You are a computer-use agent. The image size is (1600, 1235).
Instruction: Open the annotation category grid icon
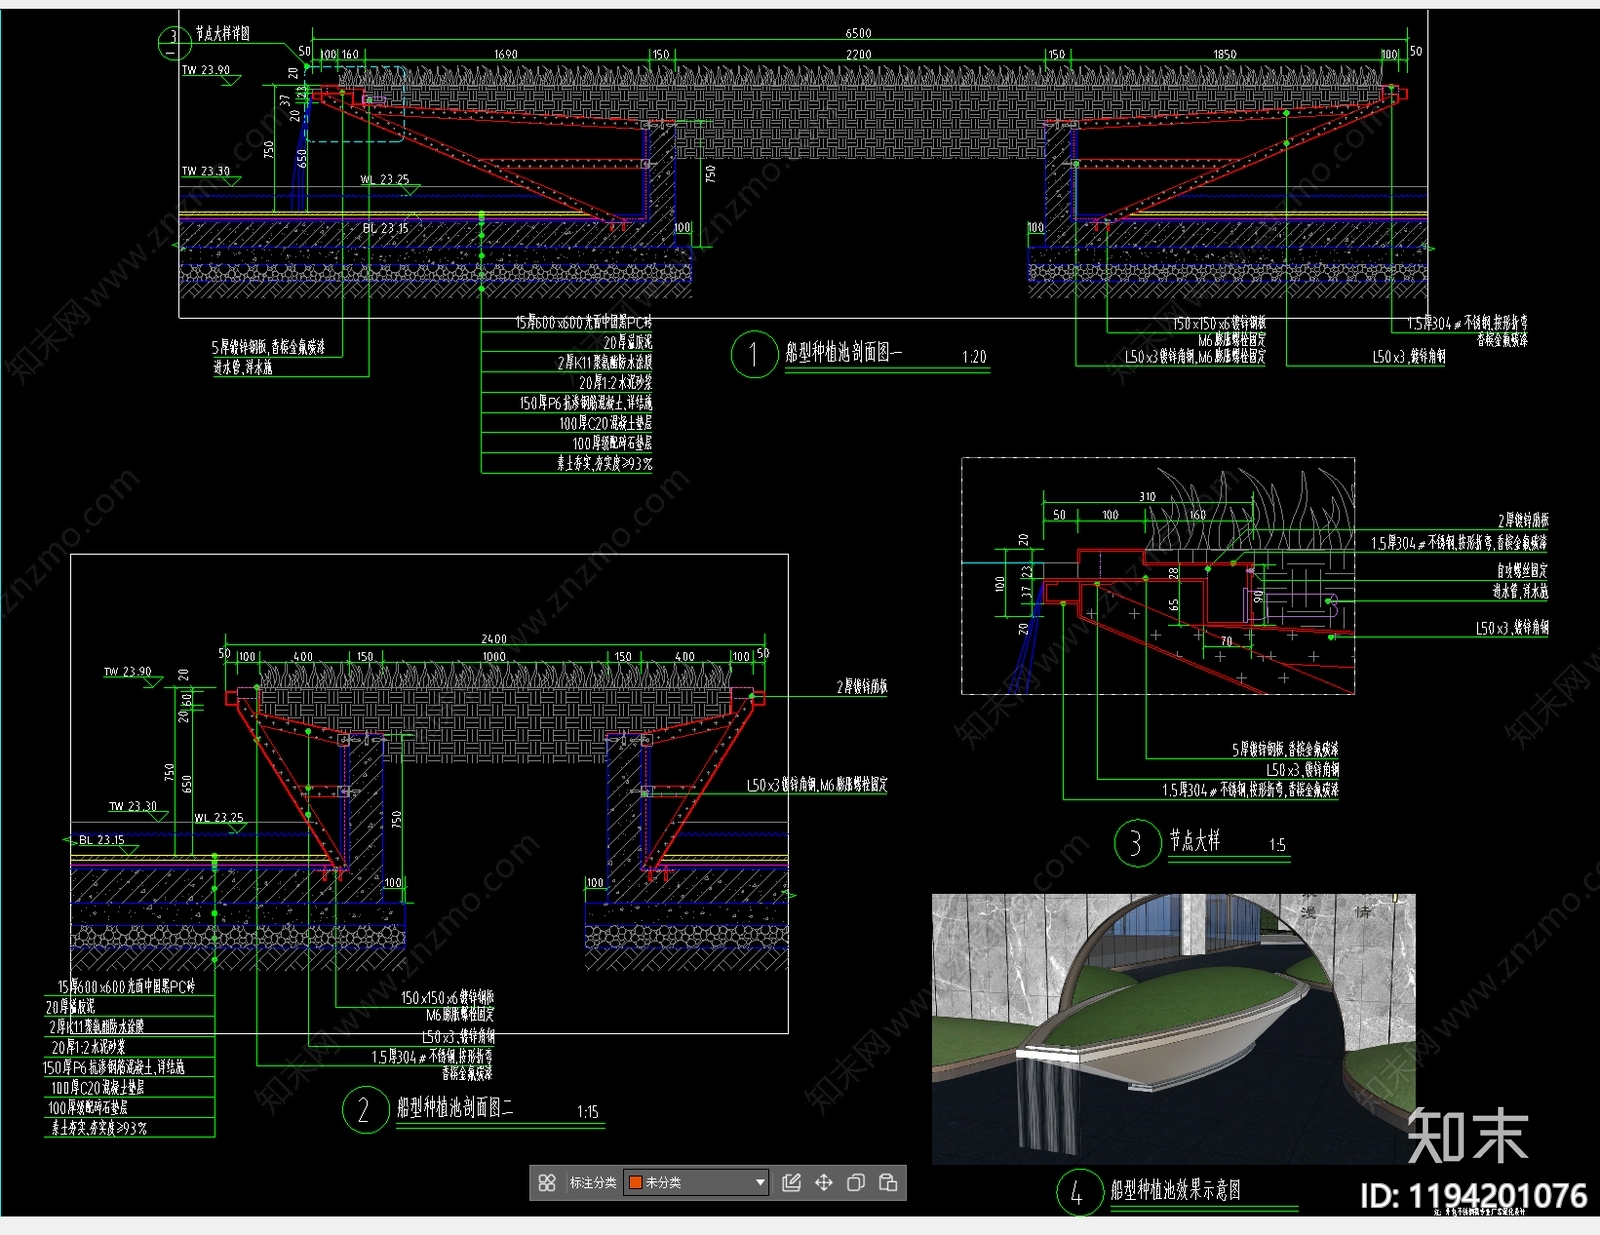[547, 1183]
